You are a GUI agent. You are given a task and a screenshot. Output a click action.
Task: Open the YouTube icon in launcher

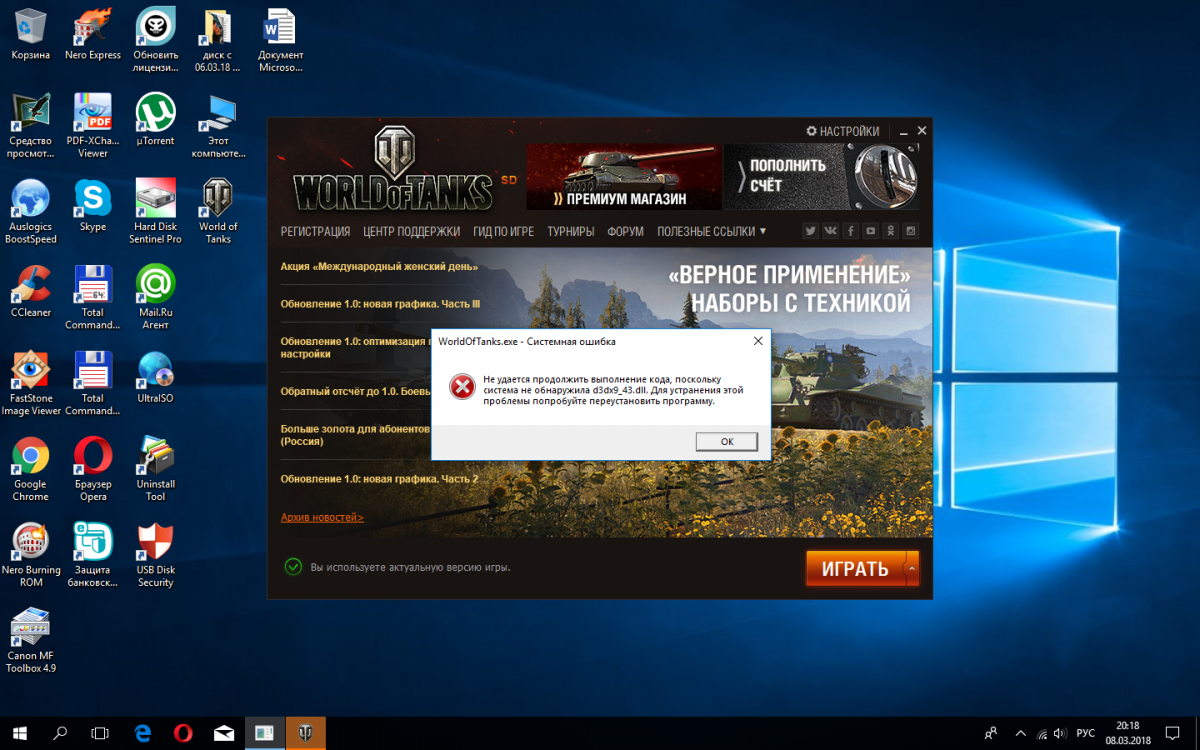tap(871, 231)
